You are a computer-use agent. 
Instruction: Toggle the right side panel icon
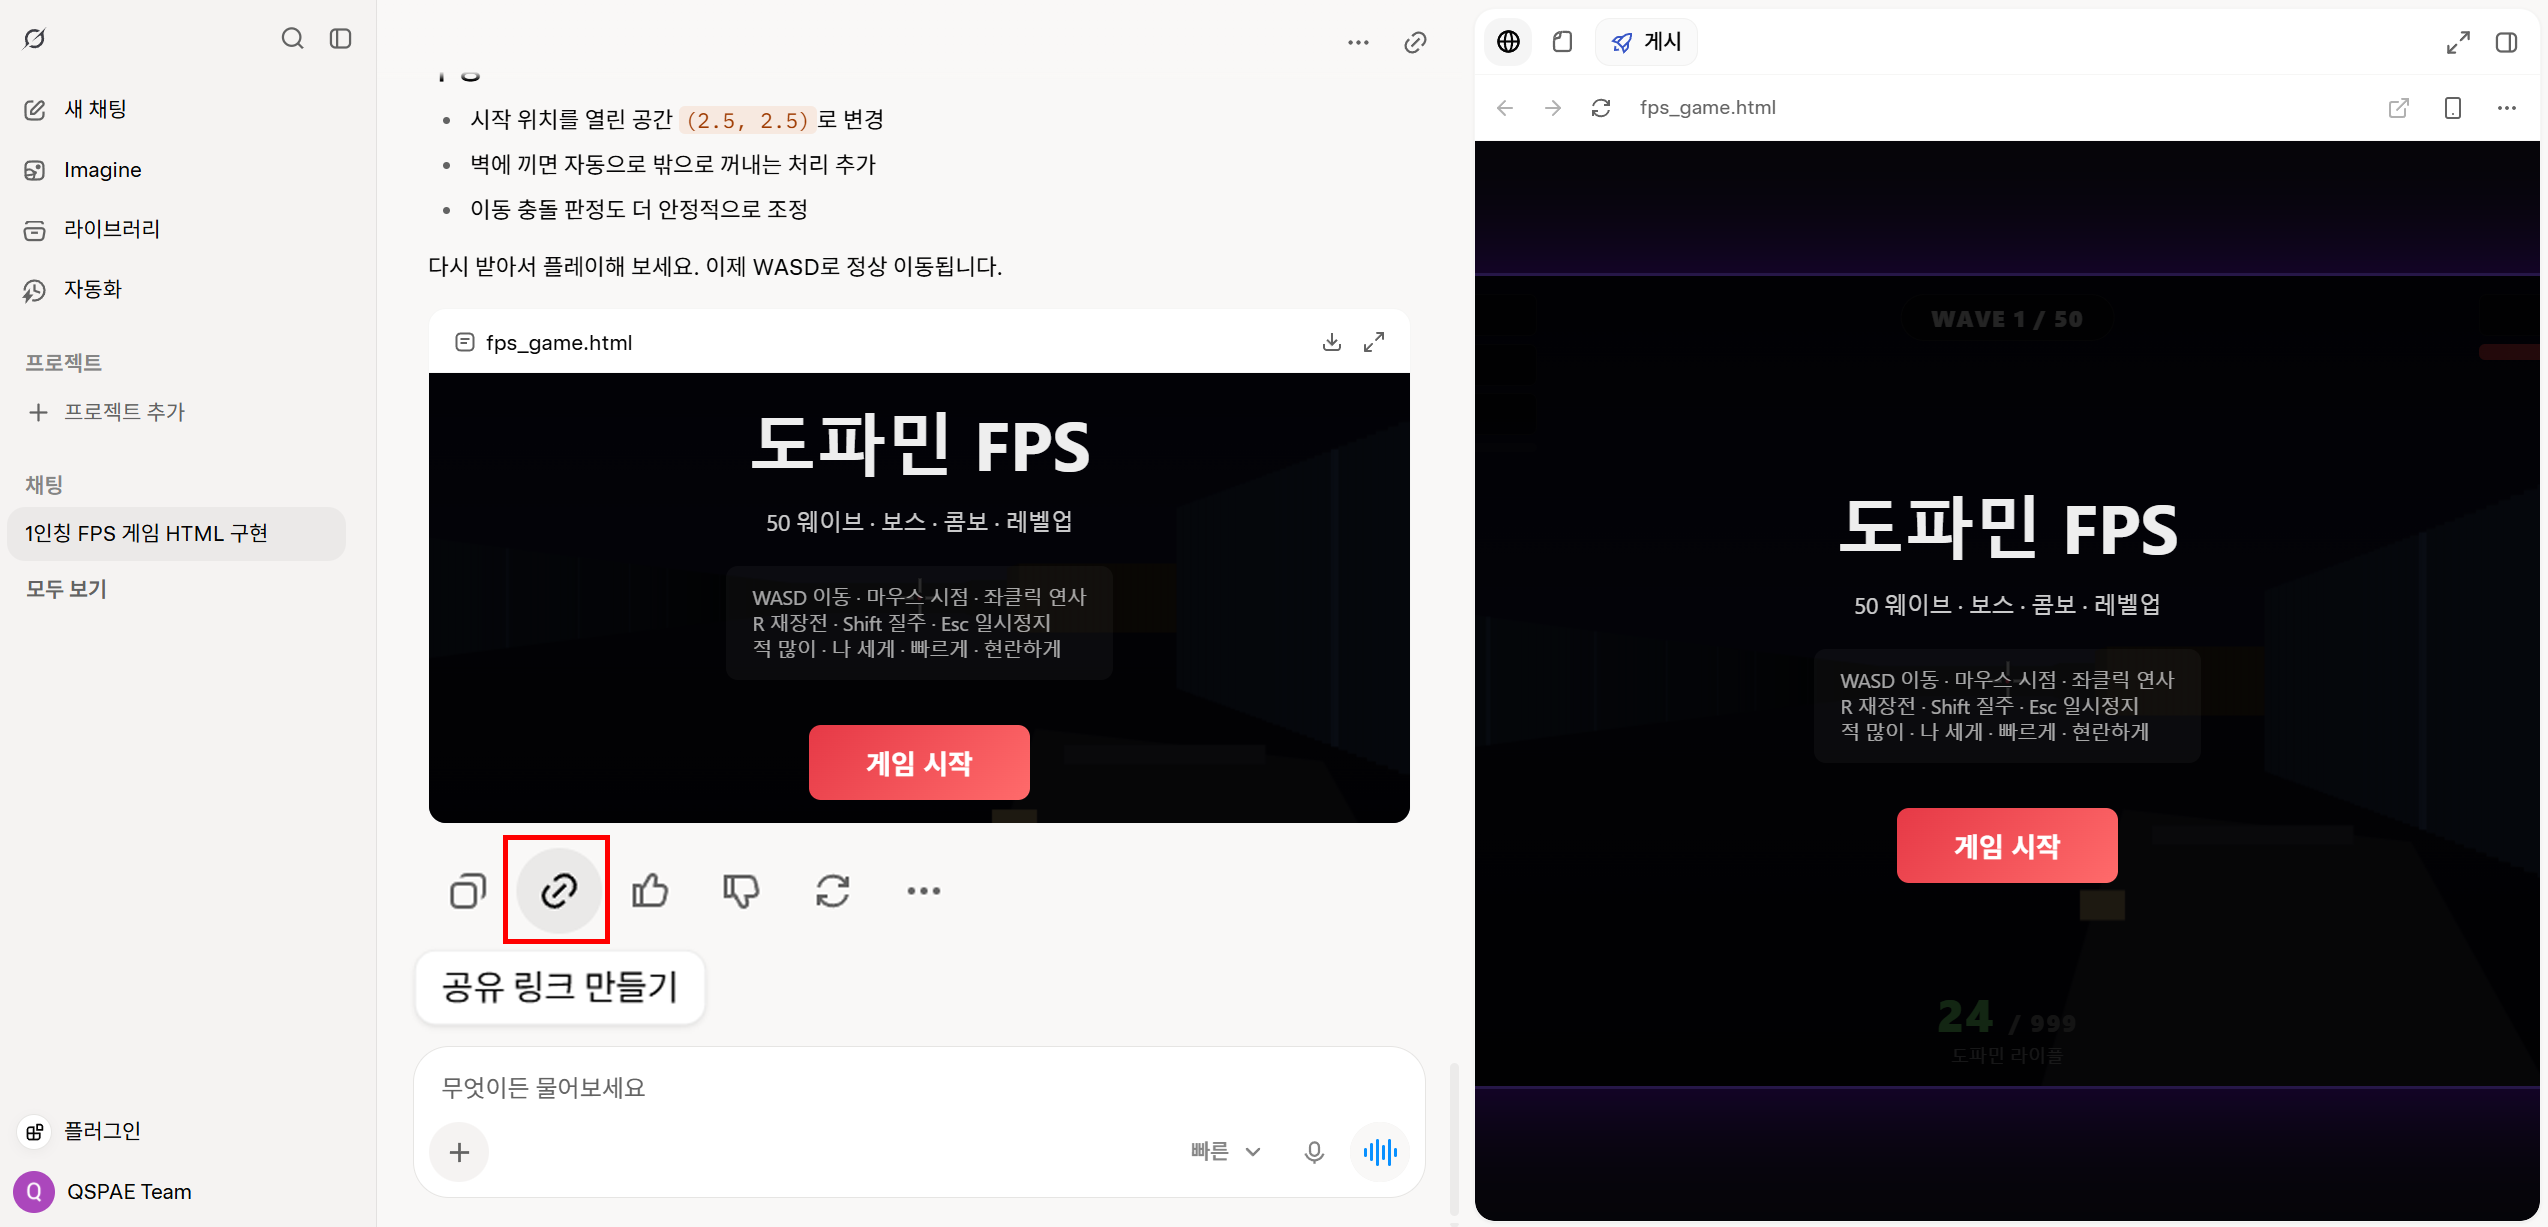[2506, 42]
